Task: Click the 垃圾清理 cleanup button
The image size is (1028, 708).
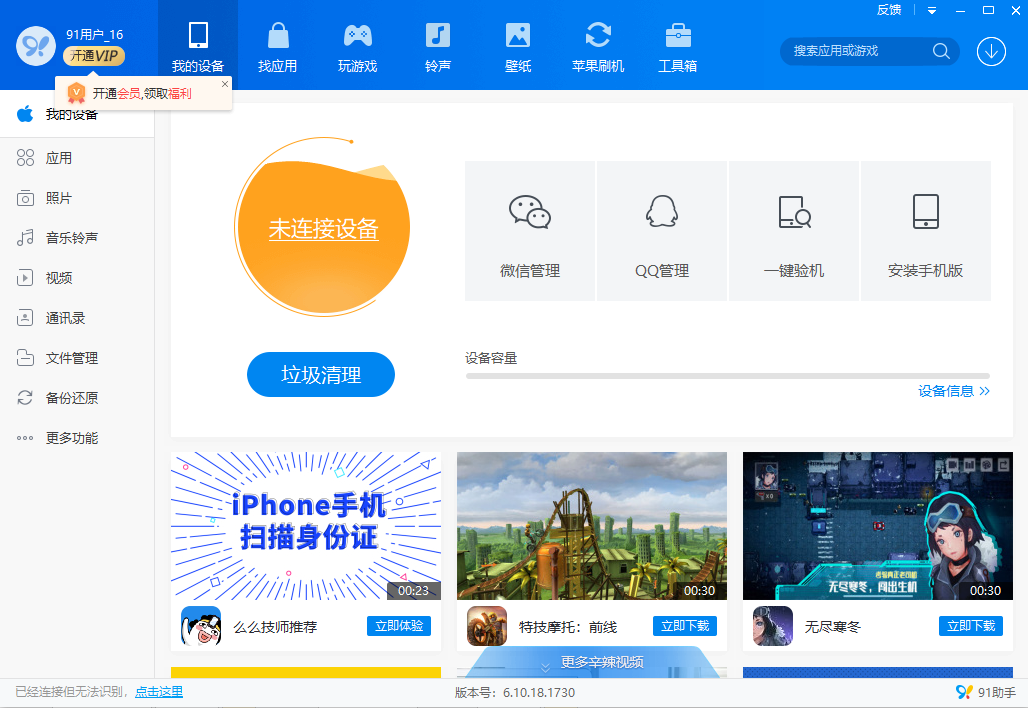Action: point(321,374)
